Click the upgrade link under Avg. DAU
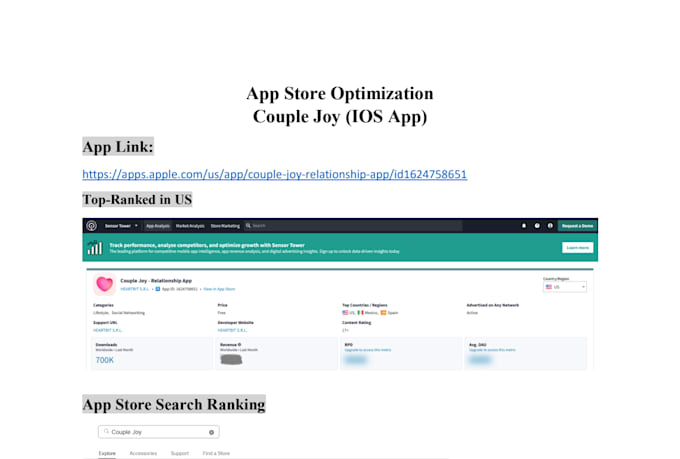 492,350
